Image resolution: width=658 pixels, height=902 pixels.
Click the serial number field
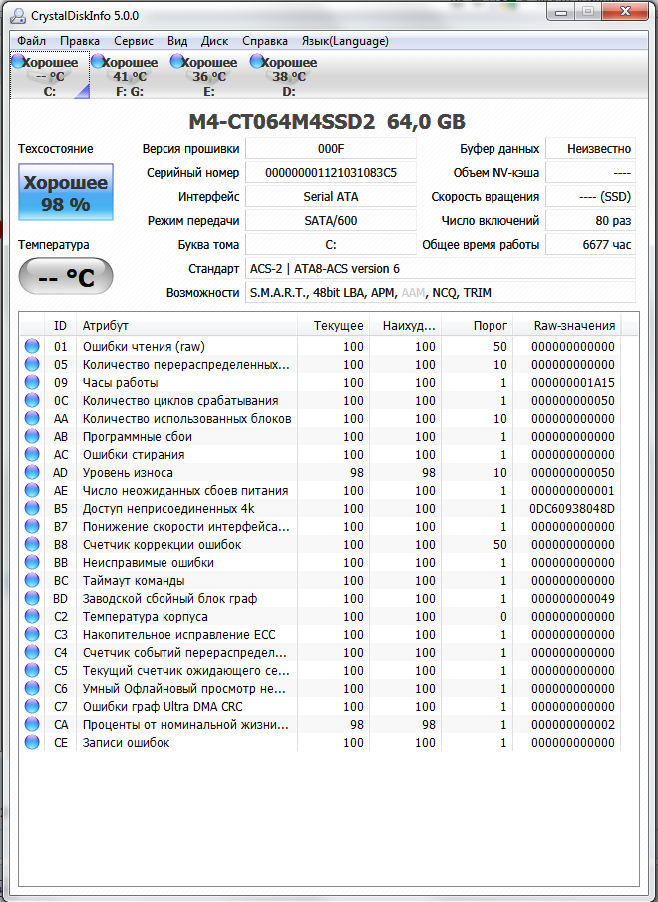331,173
